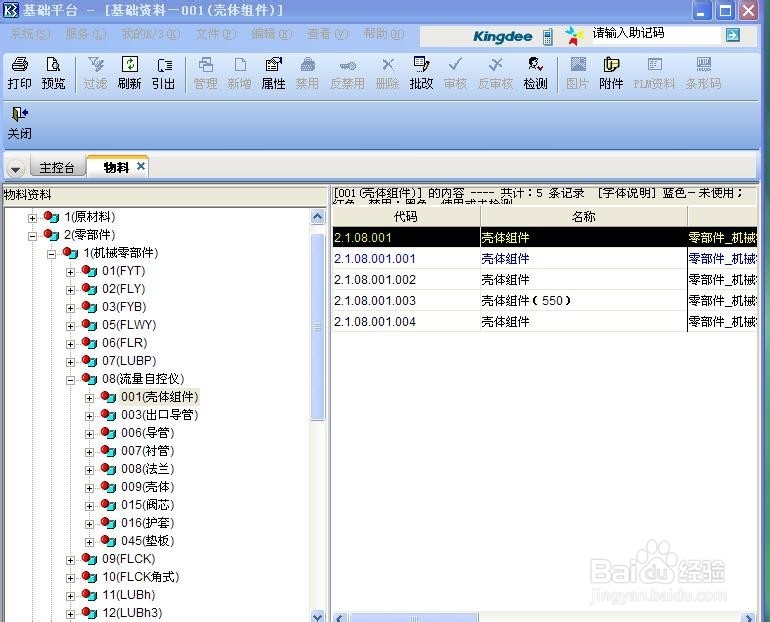Click the Kingdee logo
The width and height of the screenshot is (770, 622).
pos(502,36)
